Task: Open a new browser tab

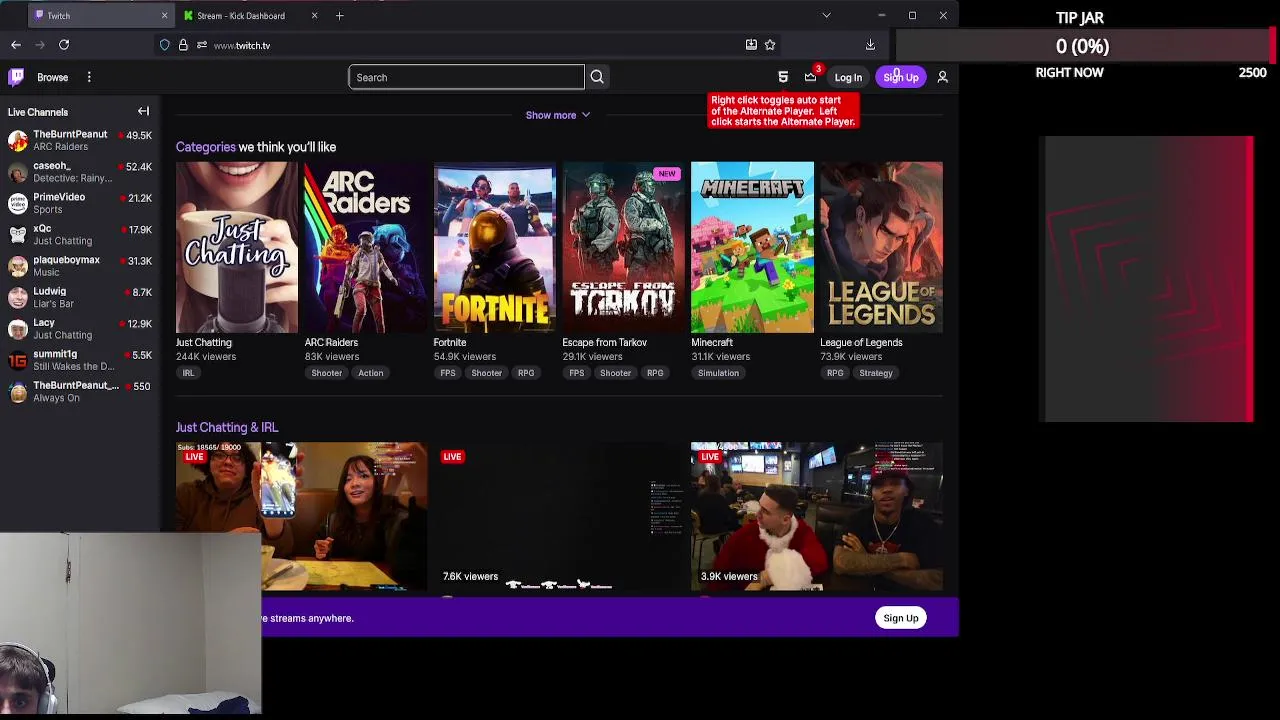Action: [x=340, y=15]
